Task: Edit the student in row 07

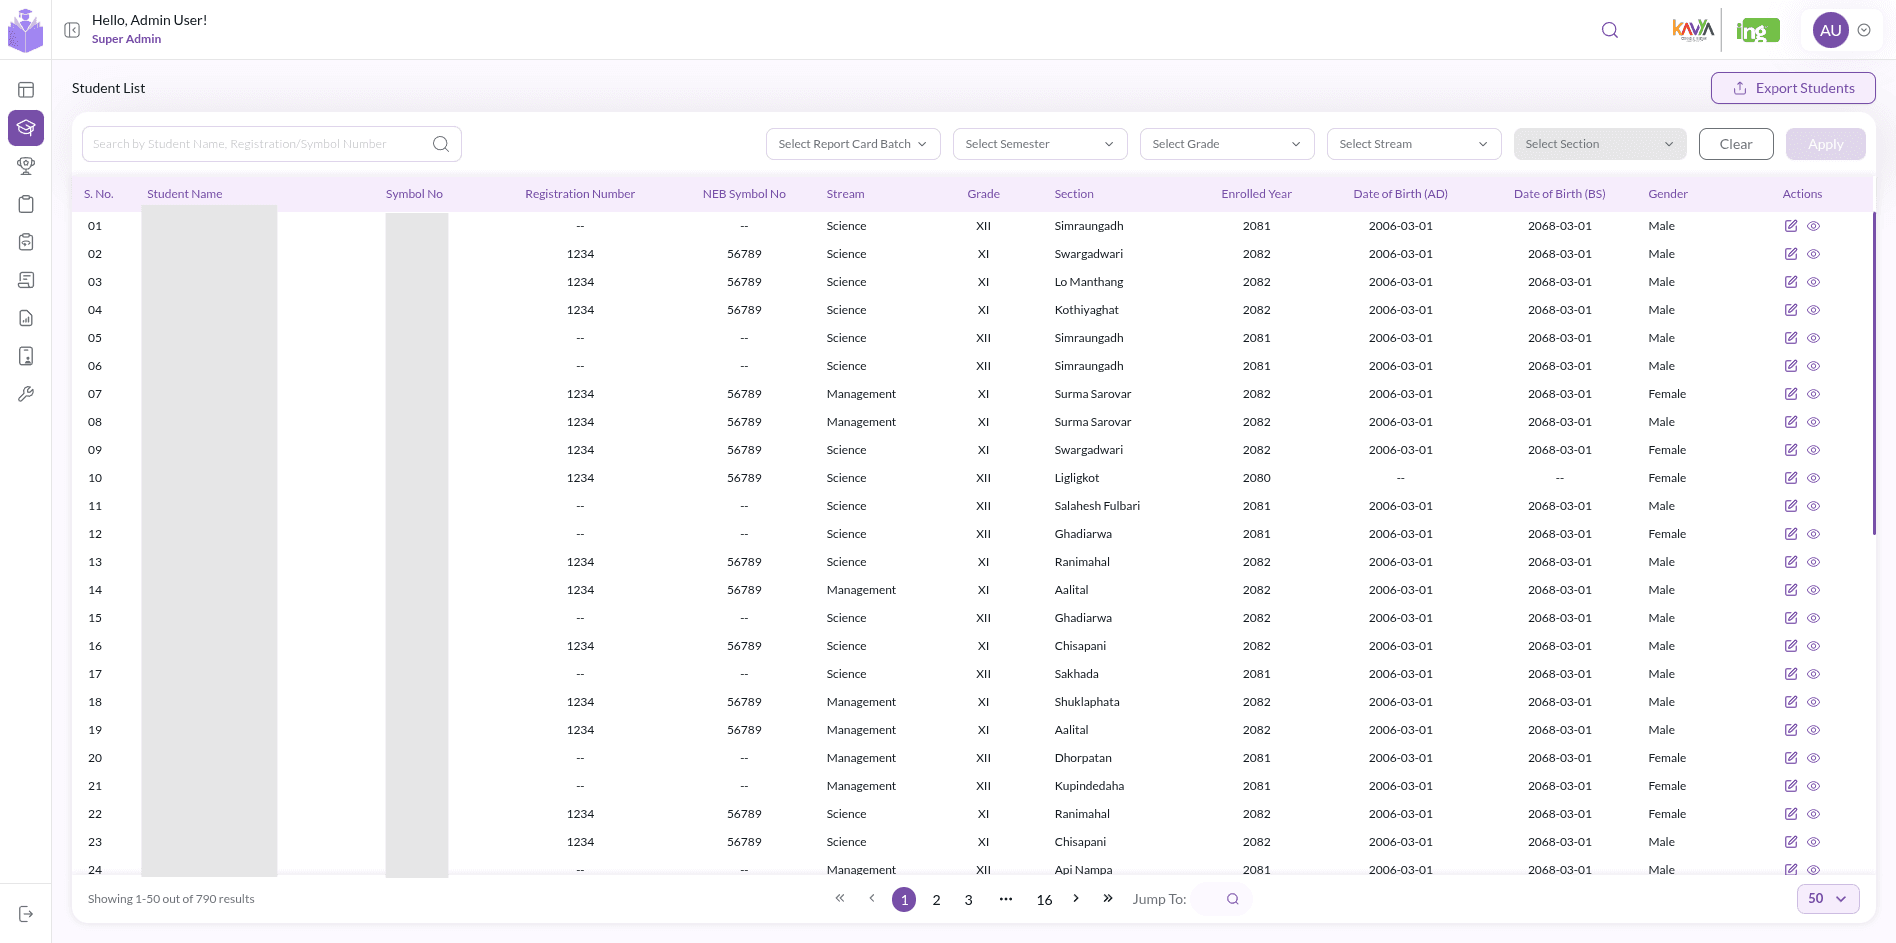Action: point(1791,394)
